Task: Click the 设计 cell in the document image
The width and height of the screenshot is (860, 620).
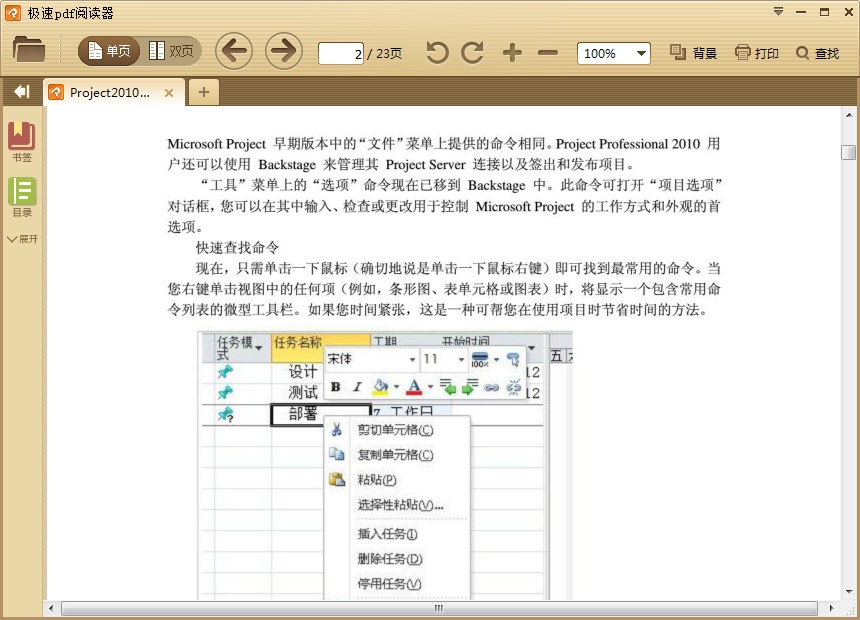Action: (x=303, y=371)
